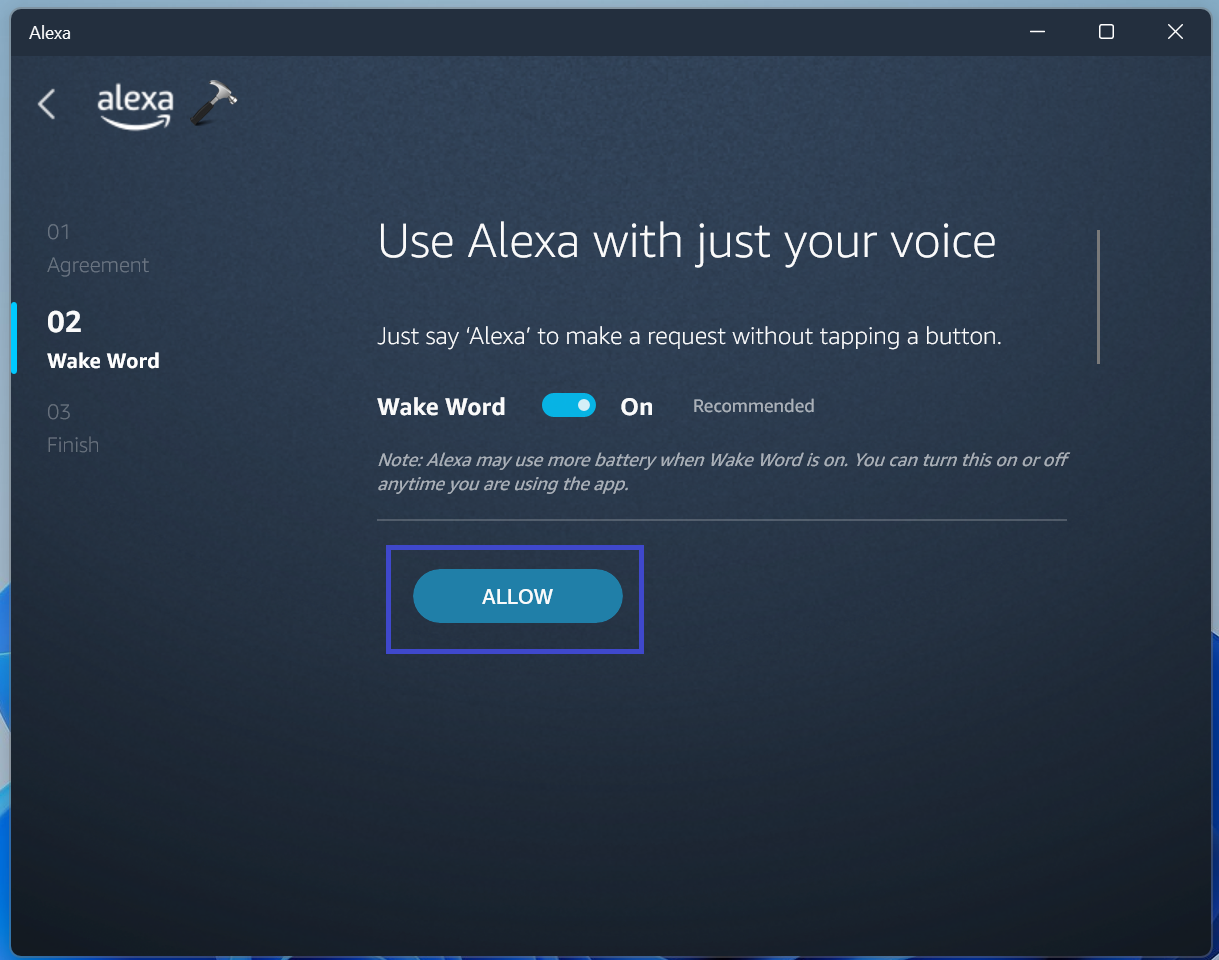The height and width of the screenshot is (960, 1219).
Task: Click the 'Recommended' label
Action: click(754, 406)
